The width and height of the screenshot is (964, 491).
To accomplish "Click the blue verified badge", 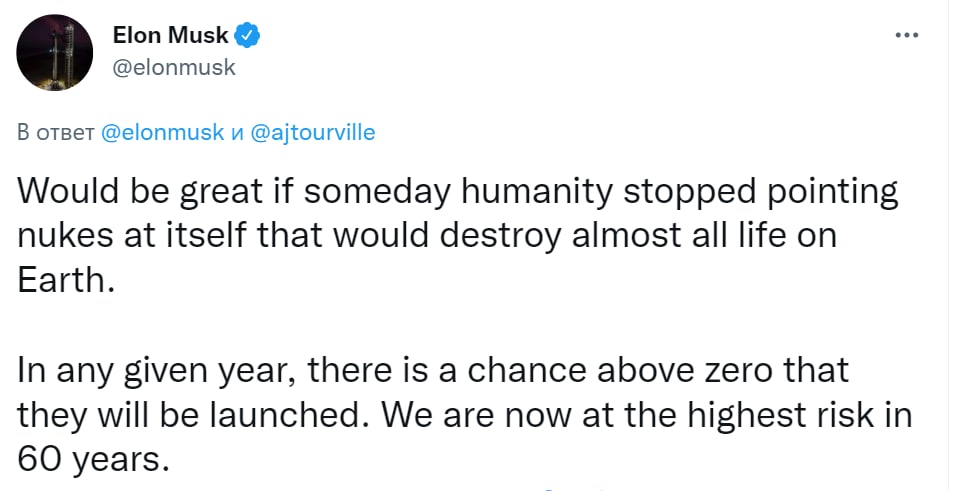I will tap(248, 37).
